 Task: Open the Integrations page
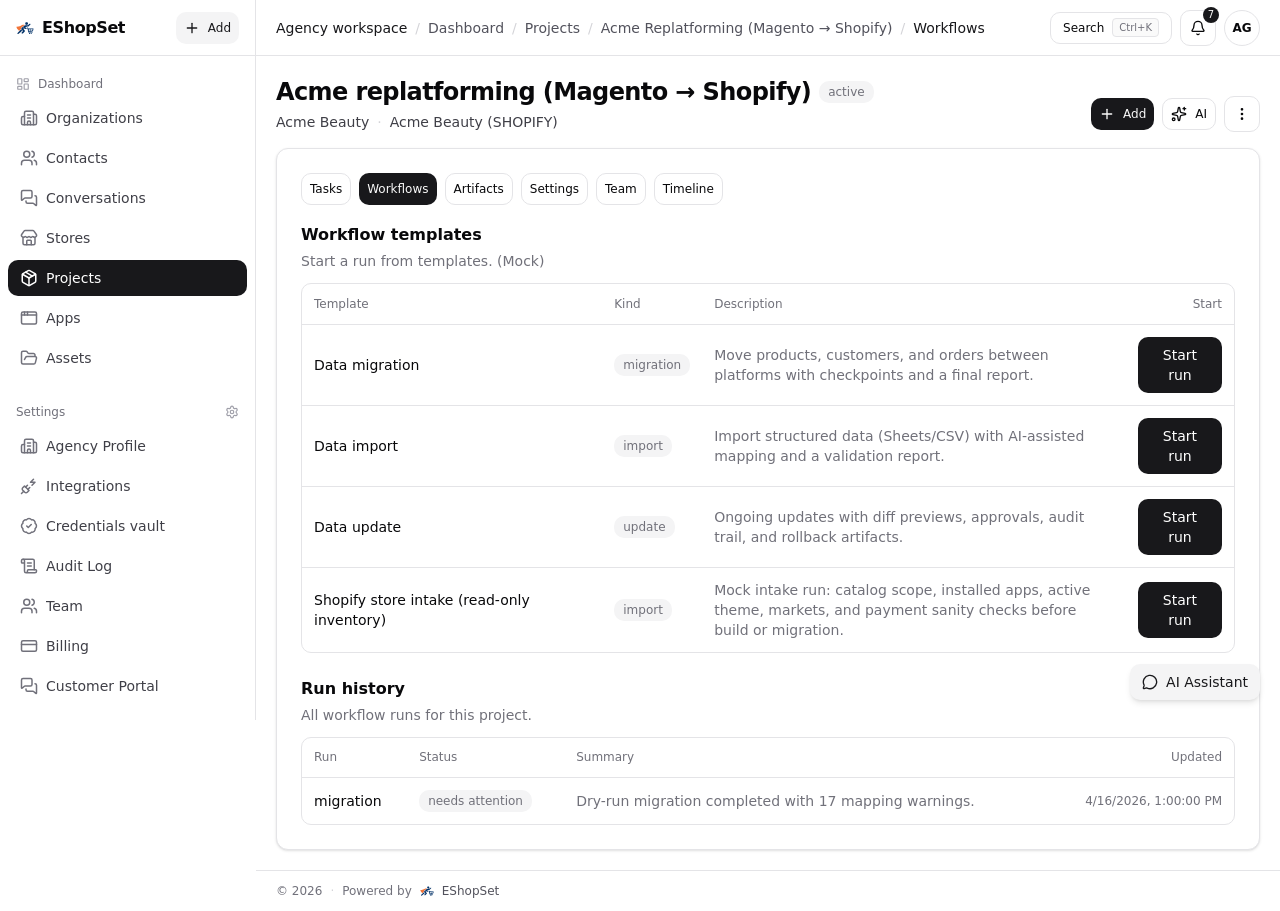pos(88,486)
